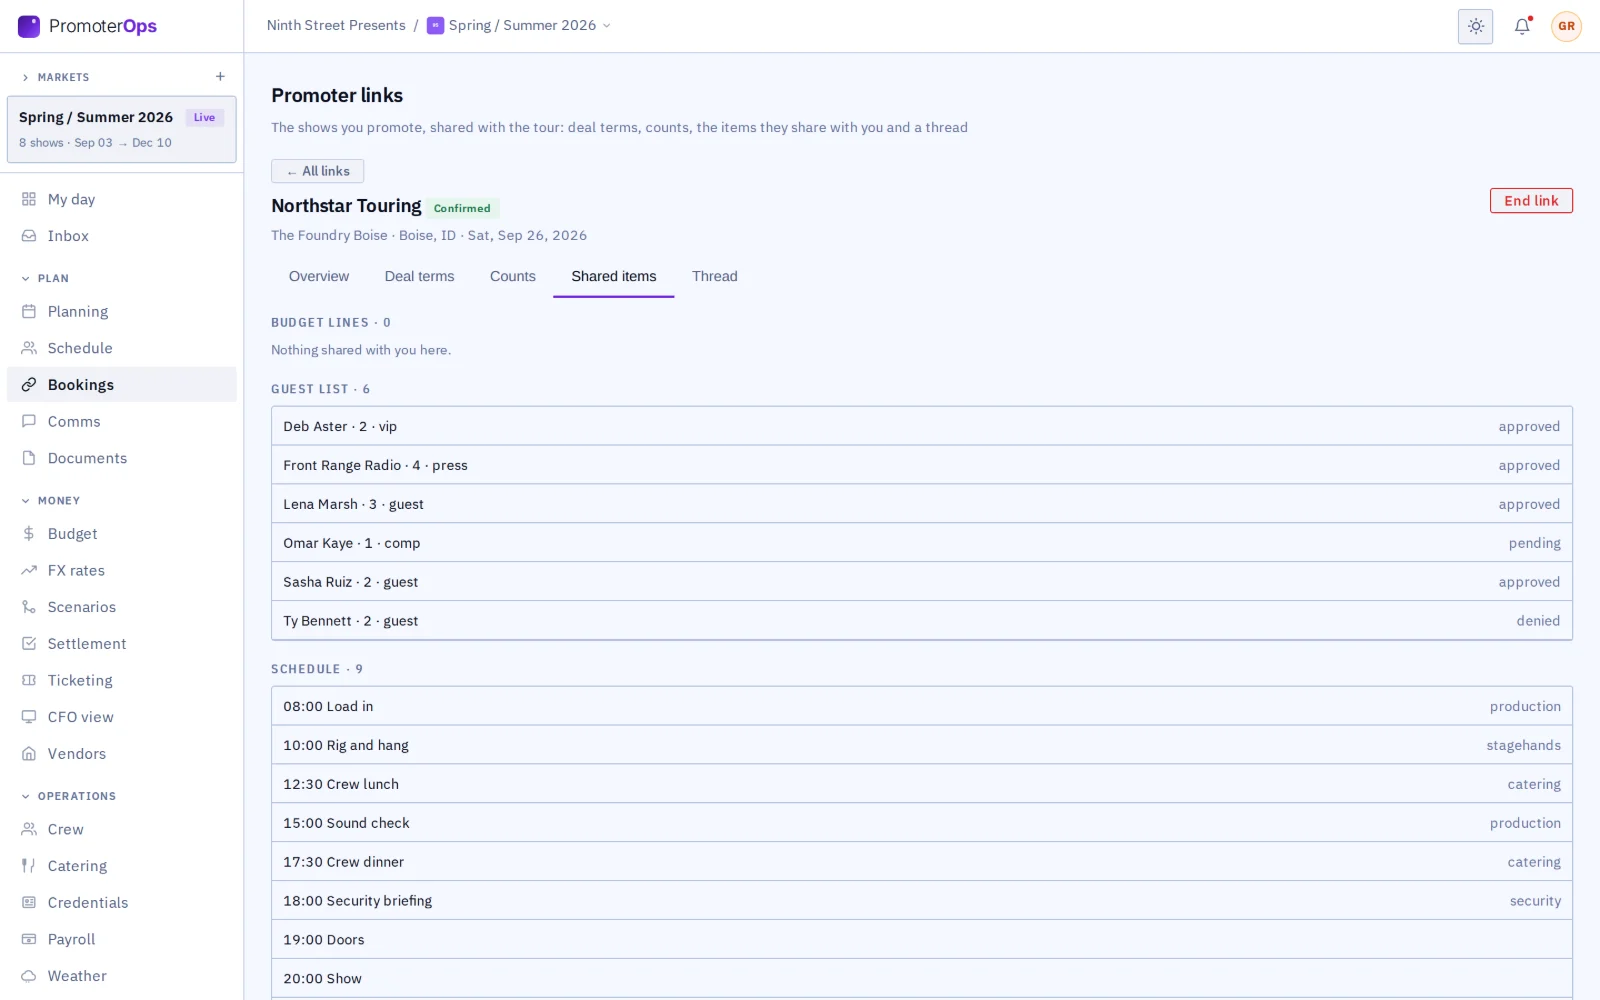Click the 15:00 Sound check schedule row

pyautogui.click(x=921, y=823)
